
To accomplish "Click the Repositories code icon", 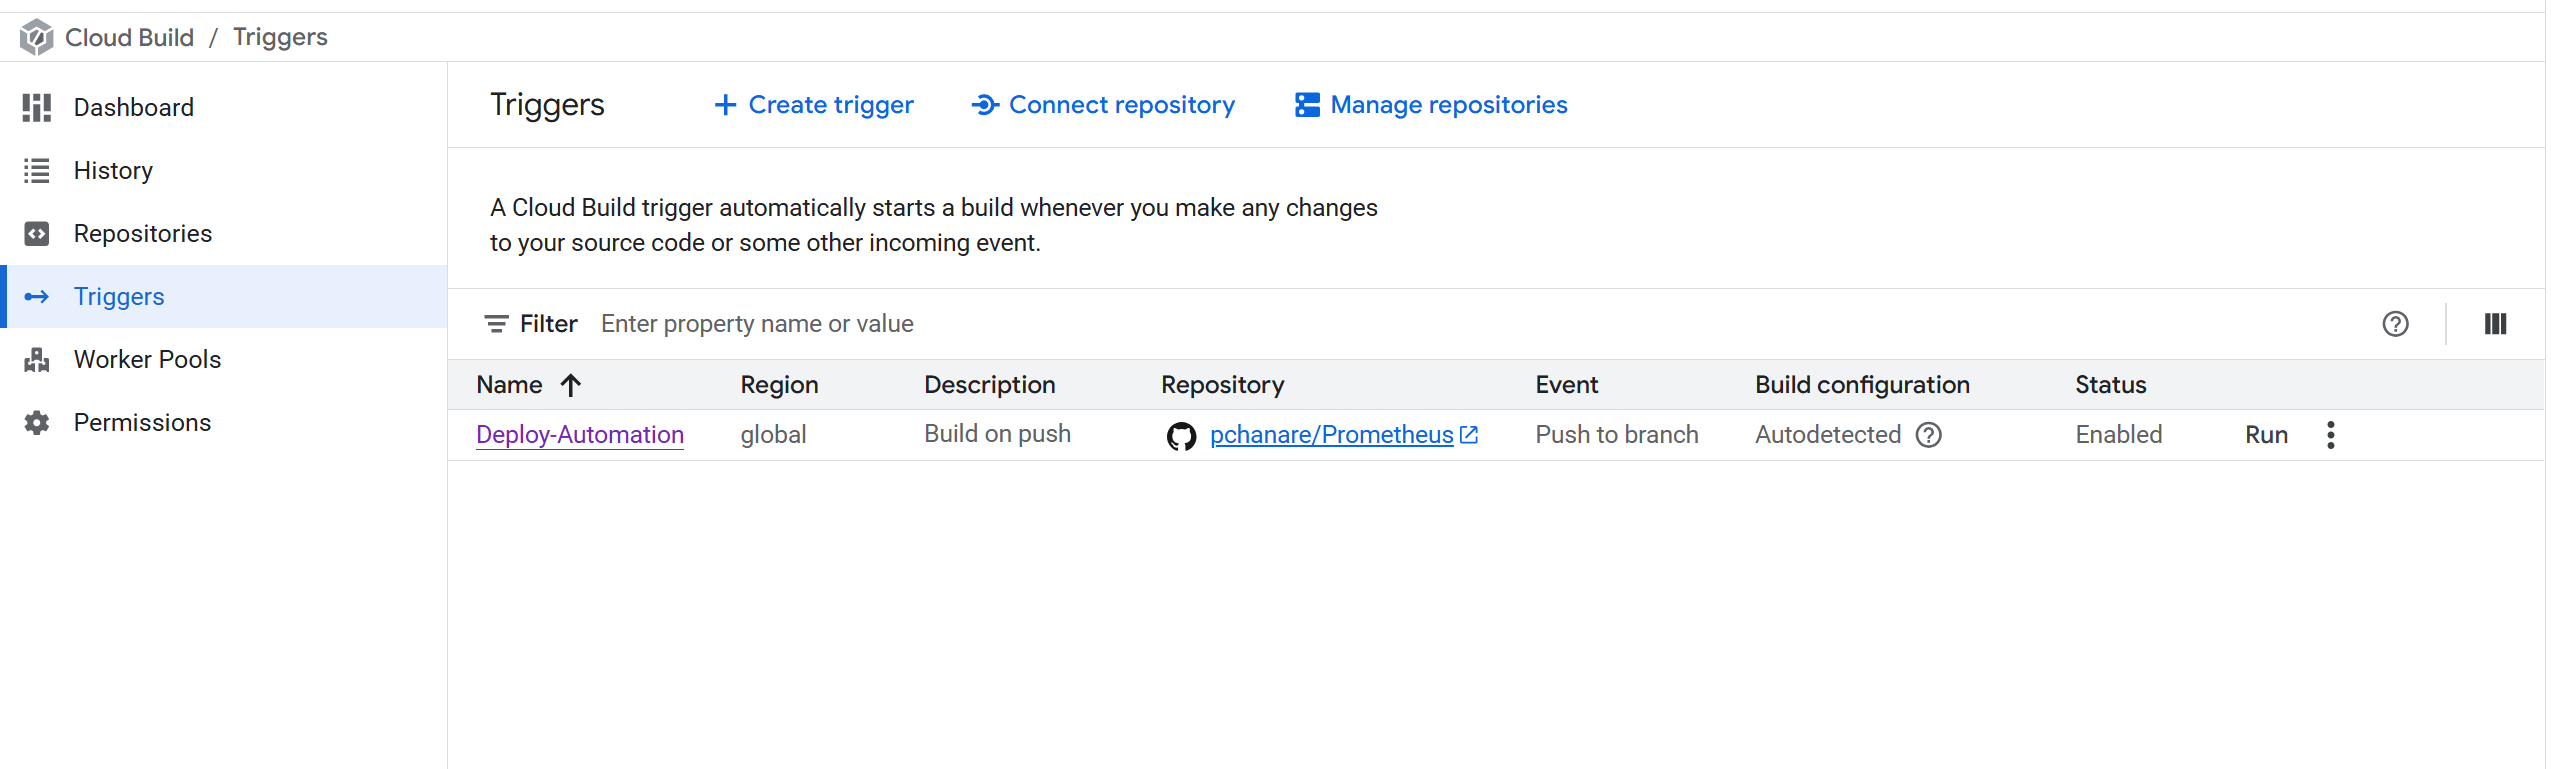I will click(x=37, y=234).
